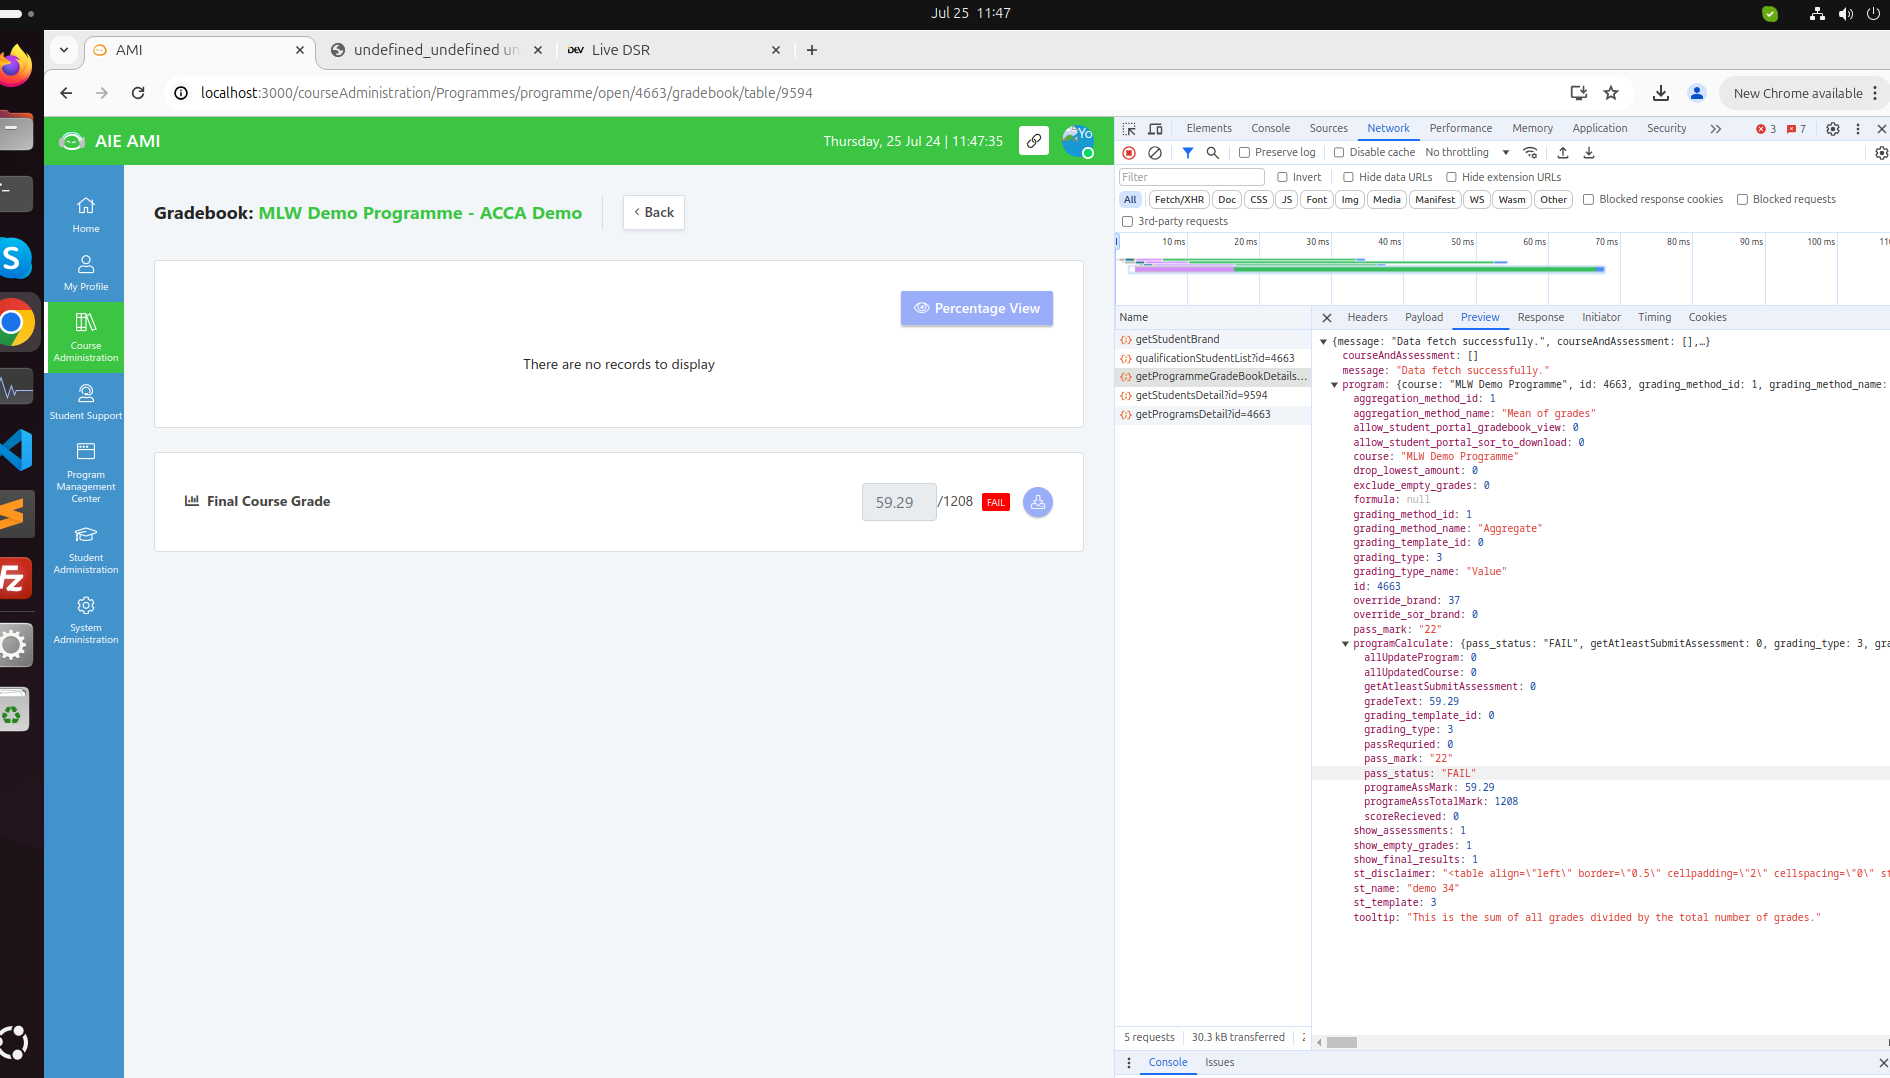This screenshot has width=1890, height=1078.
Task: Switch to Sources DevTools tab
Action: (x=1328, y=129)
